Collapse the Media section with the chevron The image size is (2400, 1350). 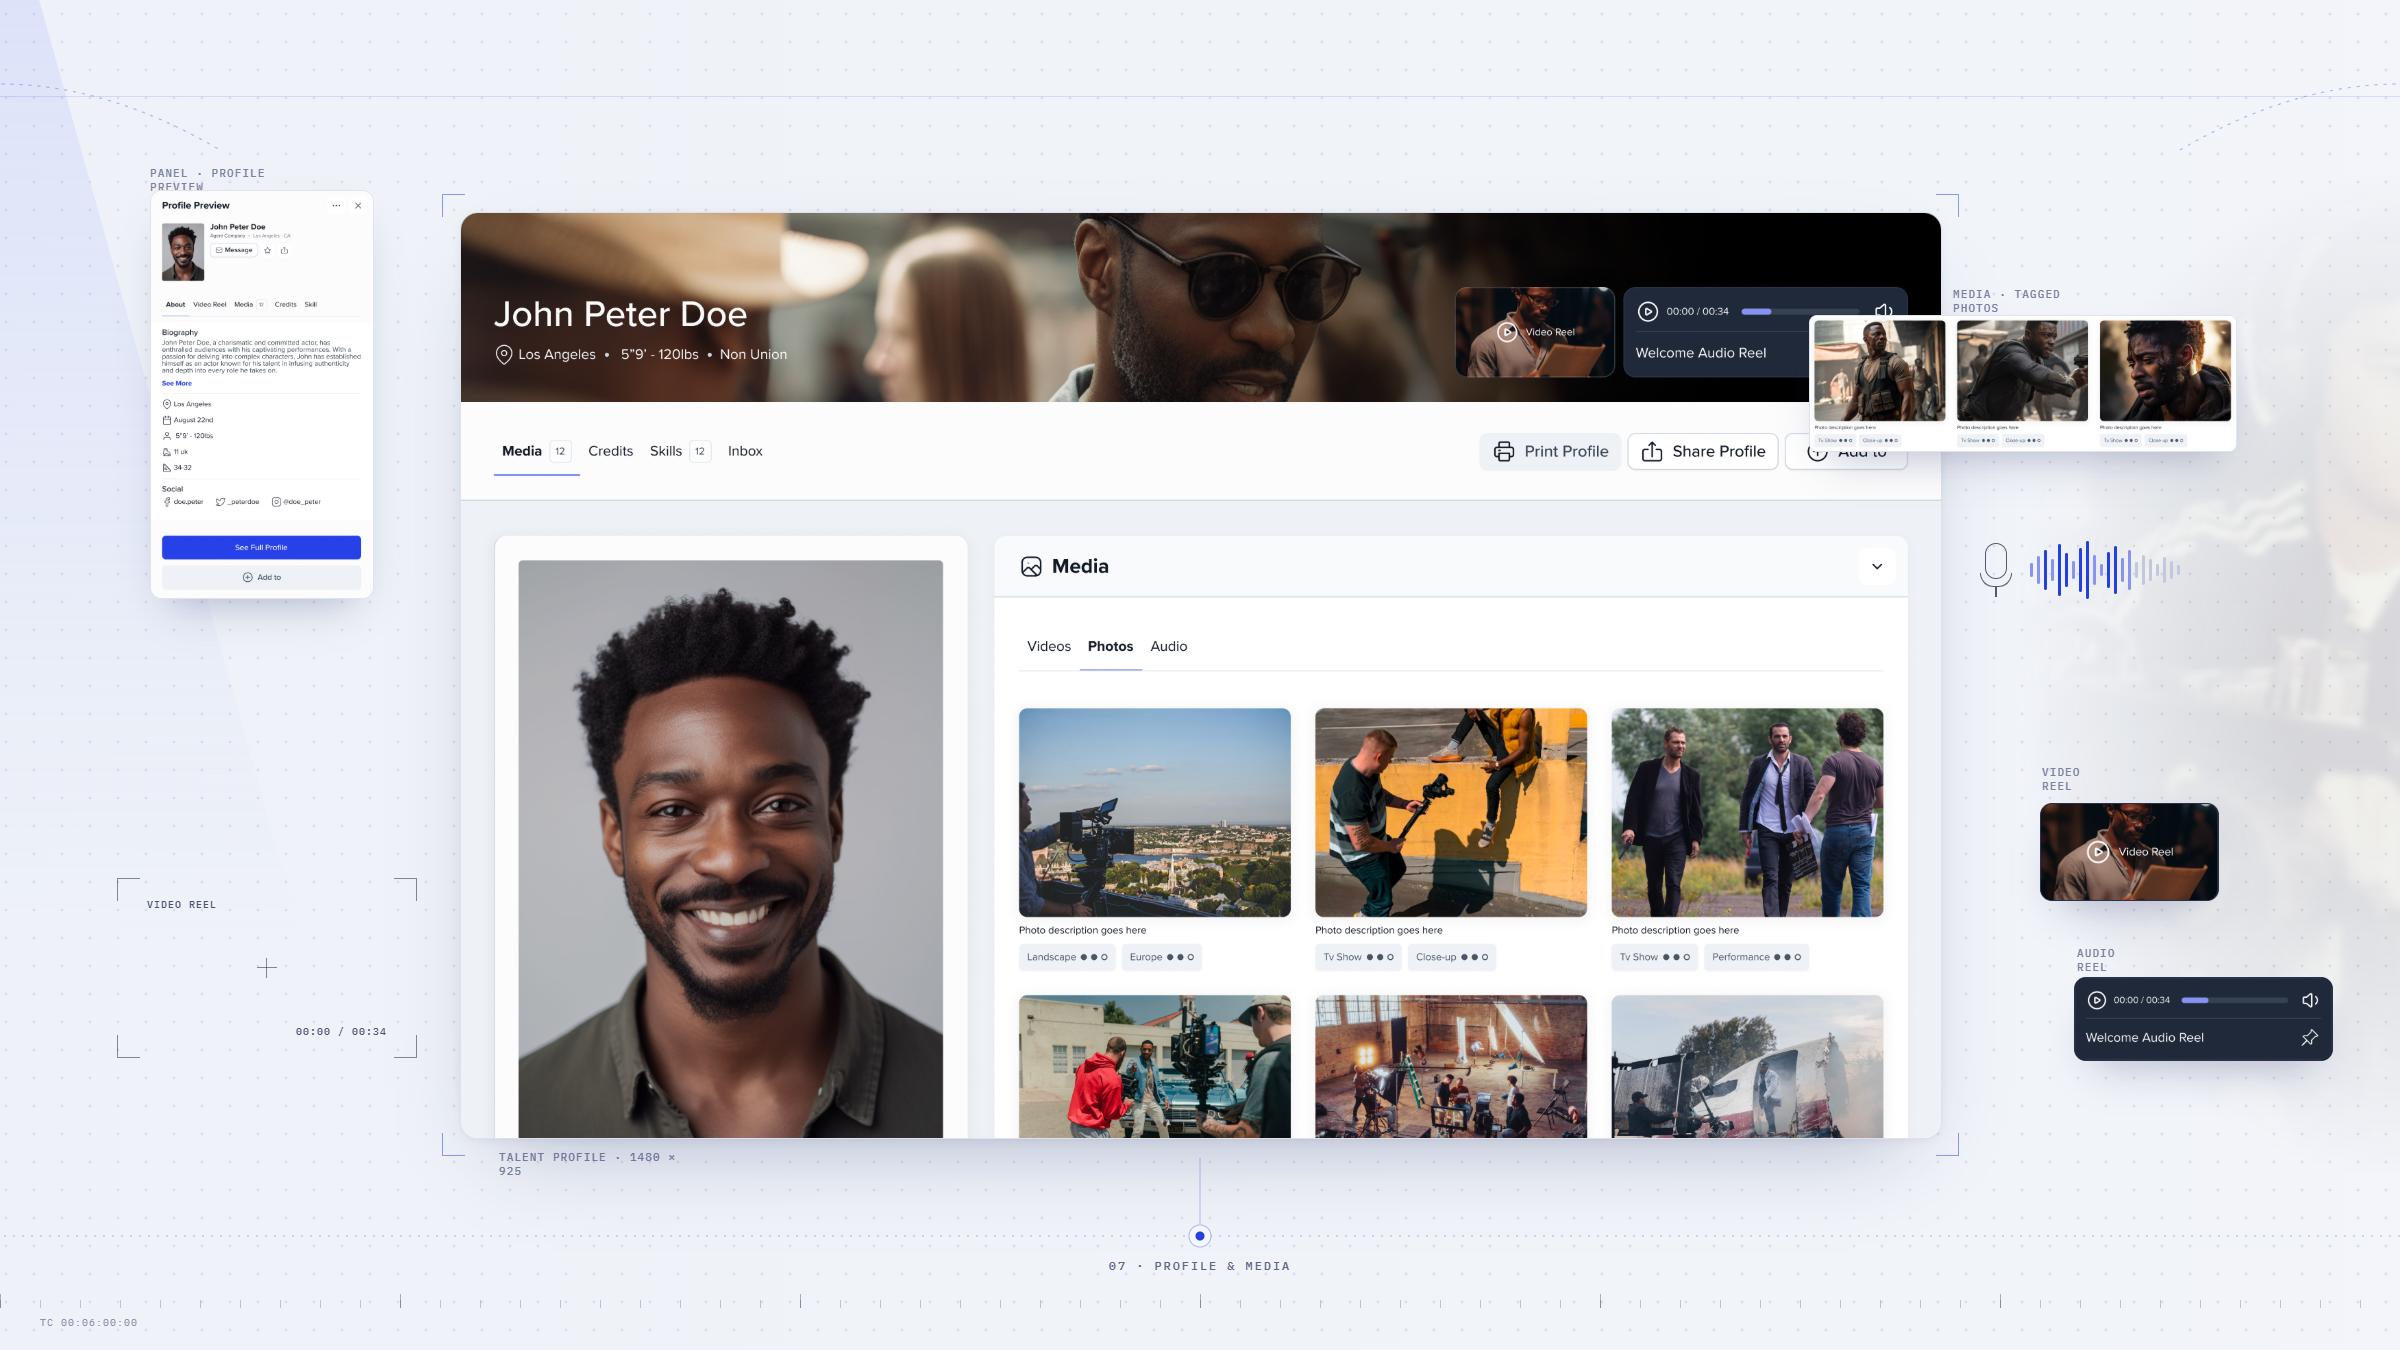tap(1877, 567)
